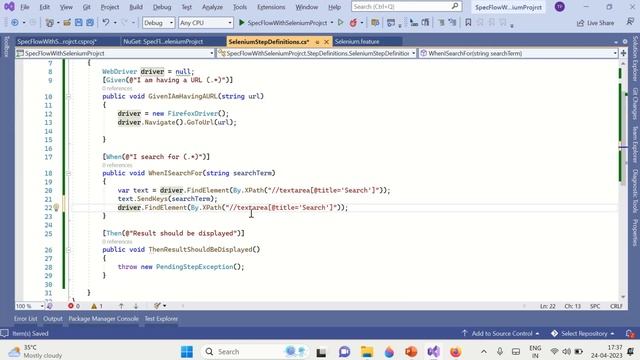Undo the last edit
Image resolution: width=640 pixels, height=360 pixels.
point(106,23)
